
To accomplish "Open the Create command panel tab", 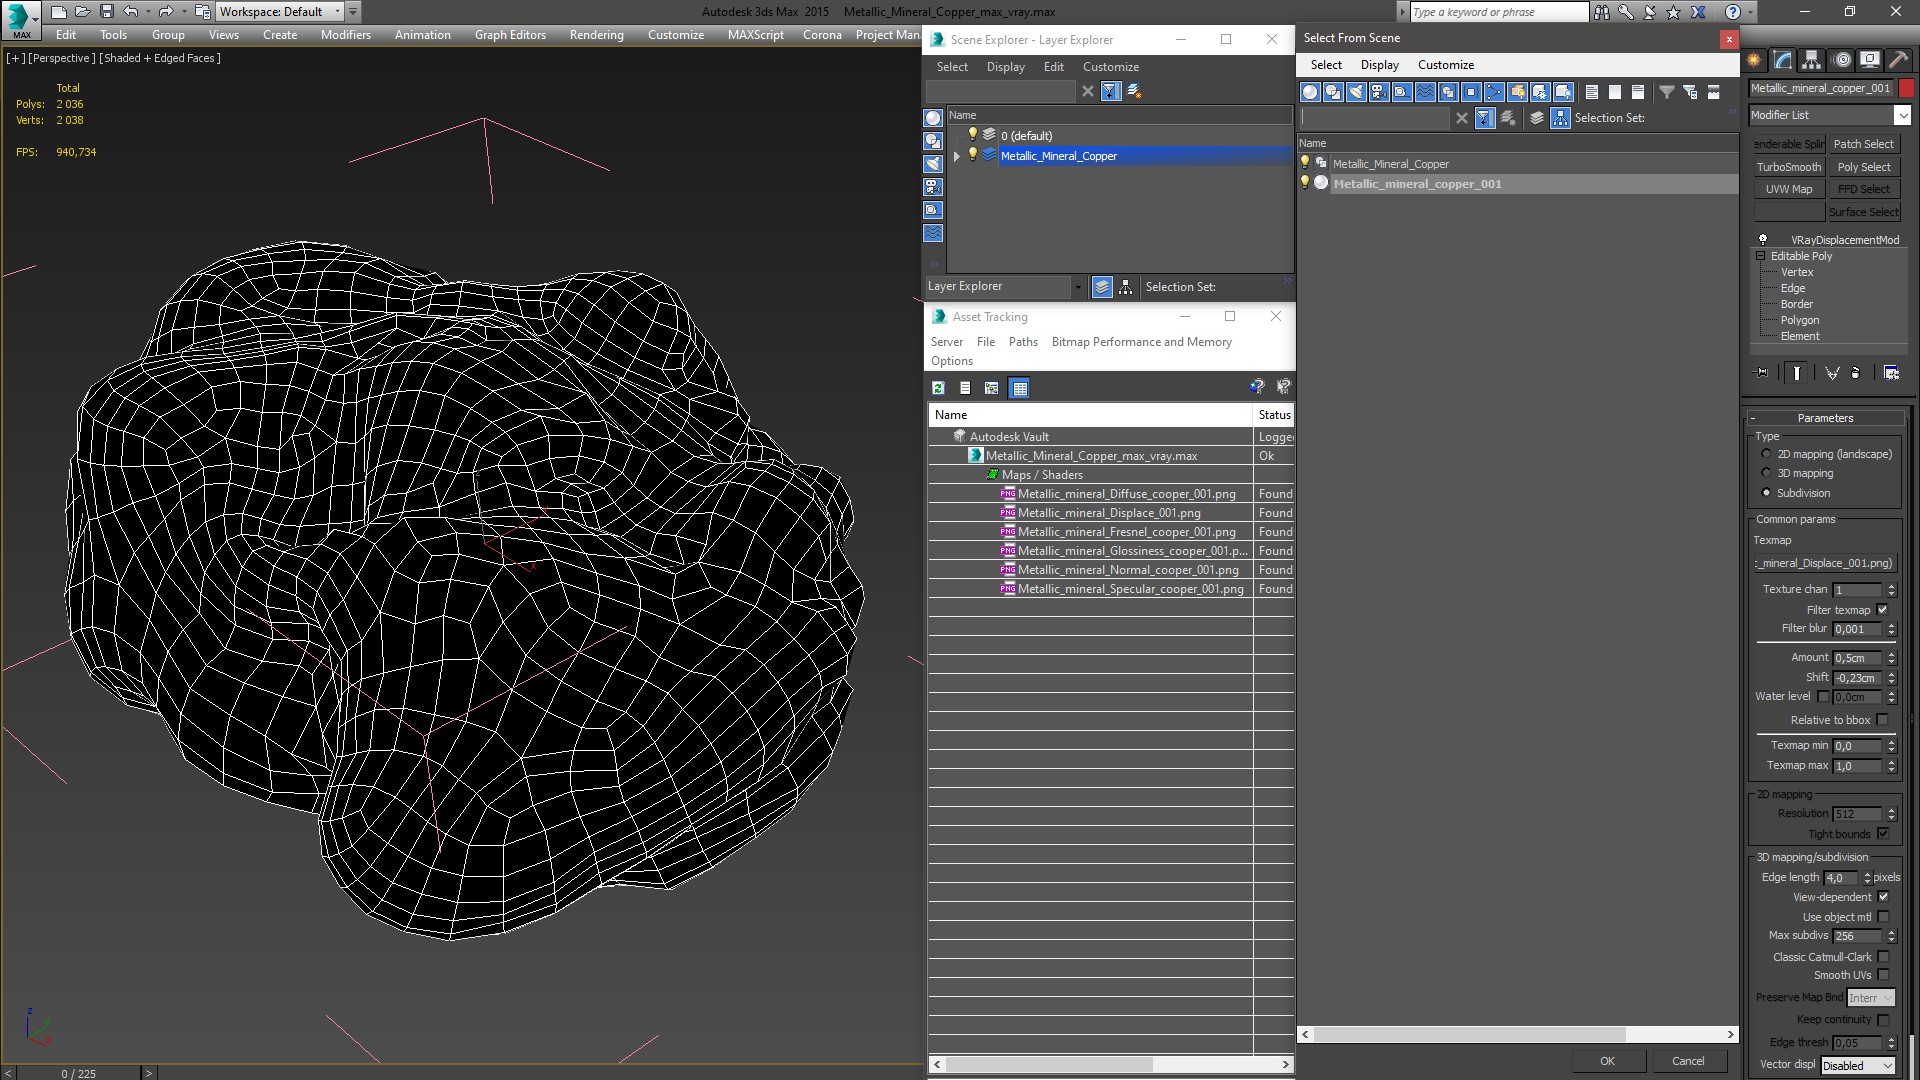I will (x=1754, y=60).
